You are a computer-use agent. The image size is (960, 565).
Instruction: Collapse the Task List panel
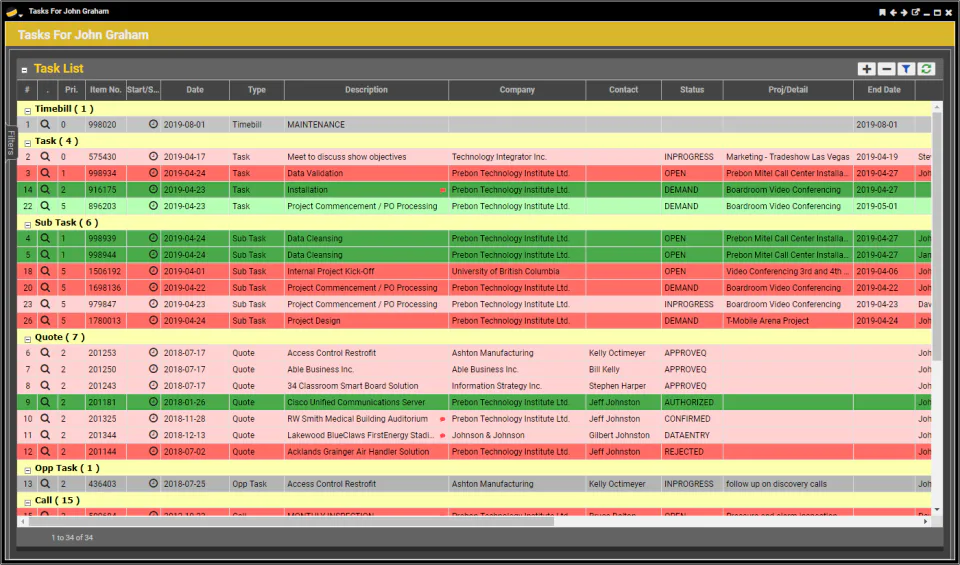24,70
